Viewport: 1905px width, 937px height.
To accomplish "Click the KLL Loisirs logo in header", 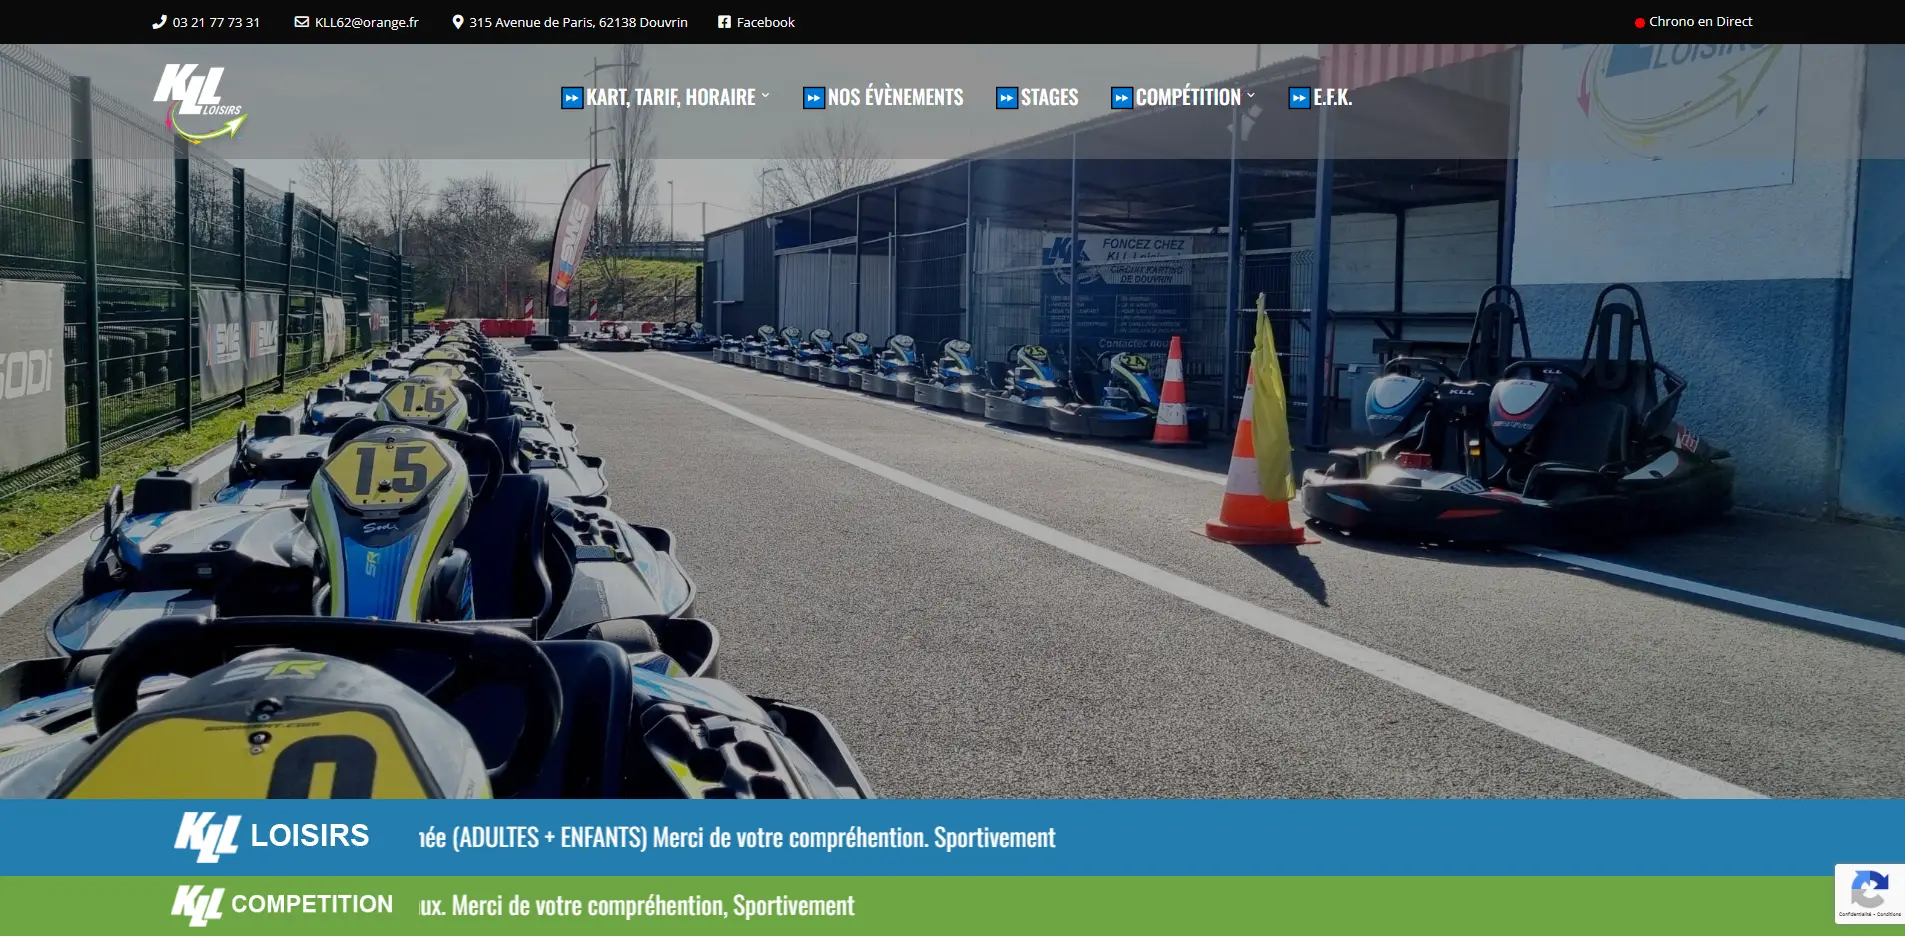I will pyautogui.click(x=199, y=103).
